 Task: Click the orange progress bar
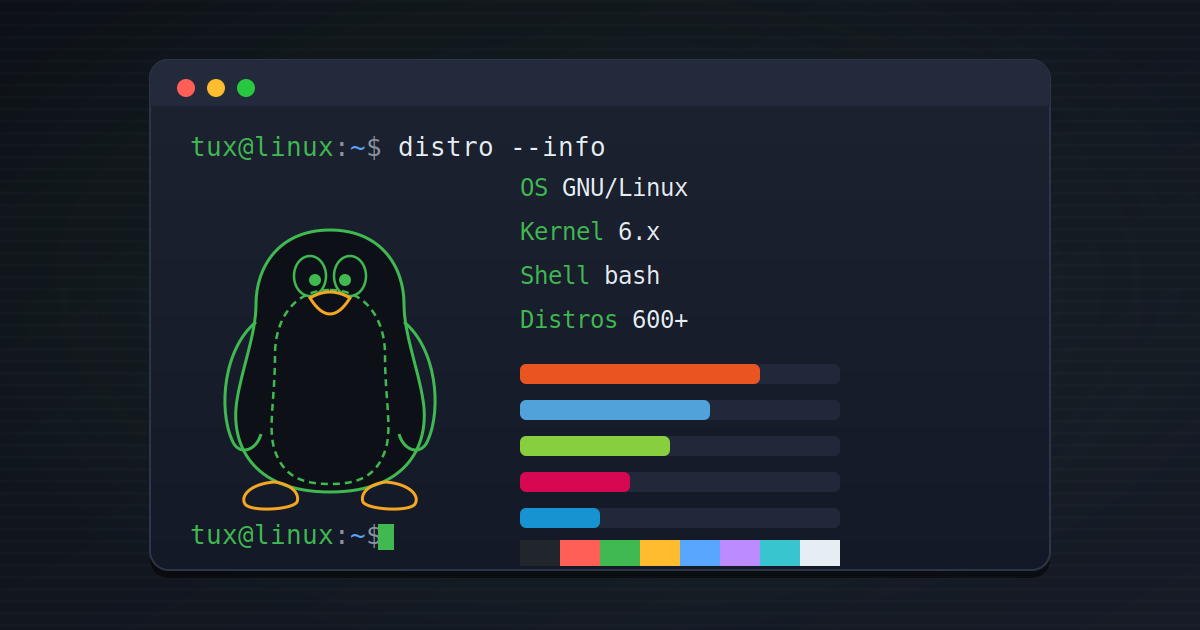(x=640, y=374)
